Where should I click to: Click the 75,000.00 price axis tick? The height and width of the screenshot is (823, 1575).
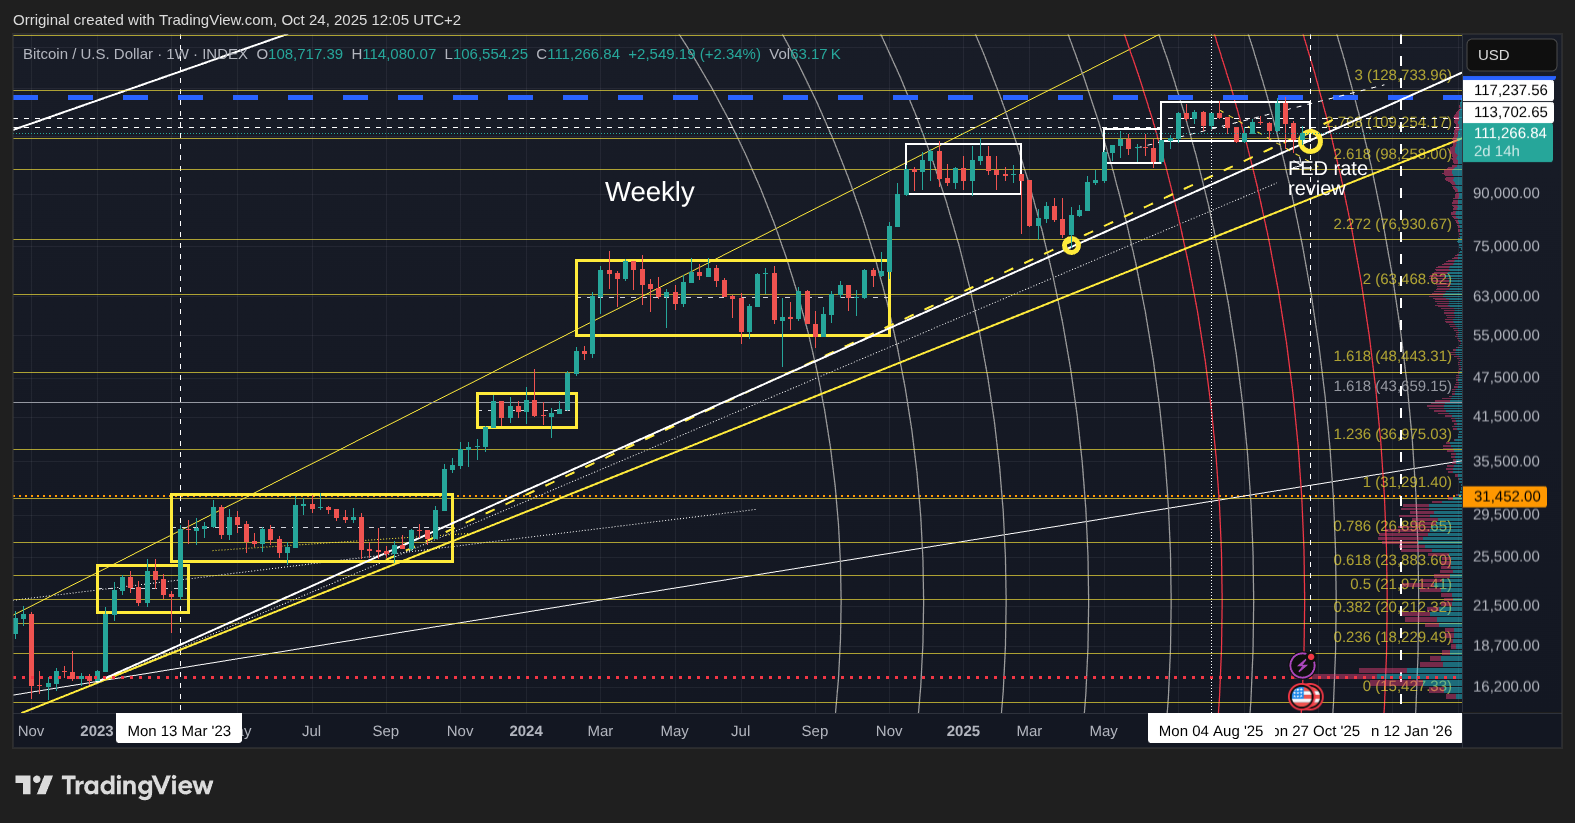1506,246
